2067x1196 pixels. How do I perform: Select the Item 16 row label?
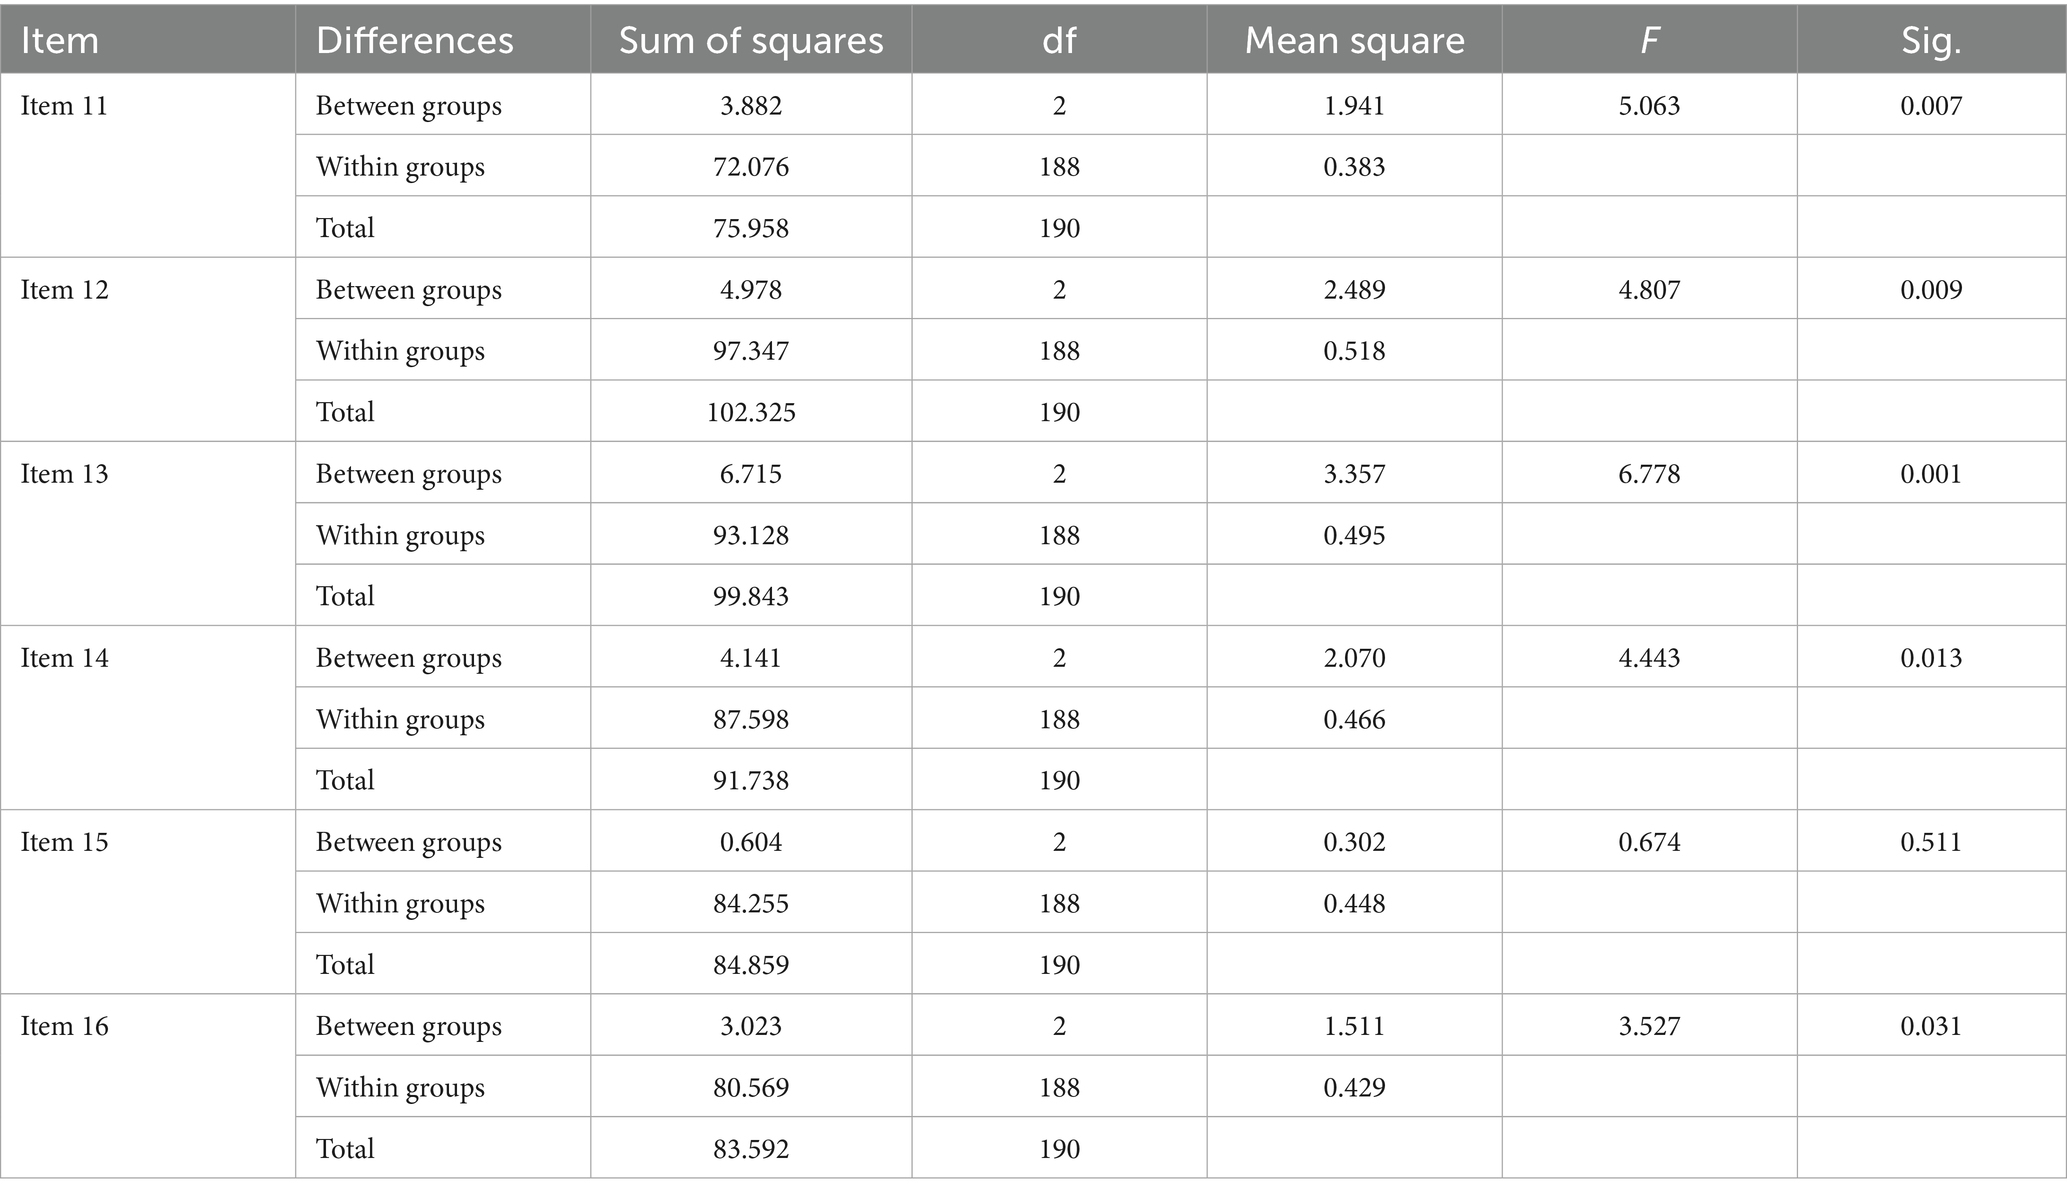[64, 1025]
